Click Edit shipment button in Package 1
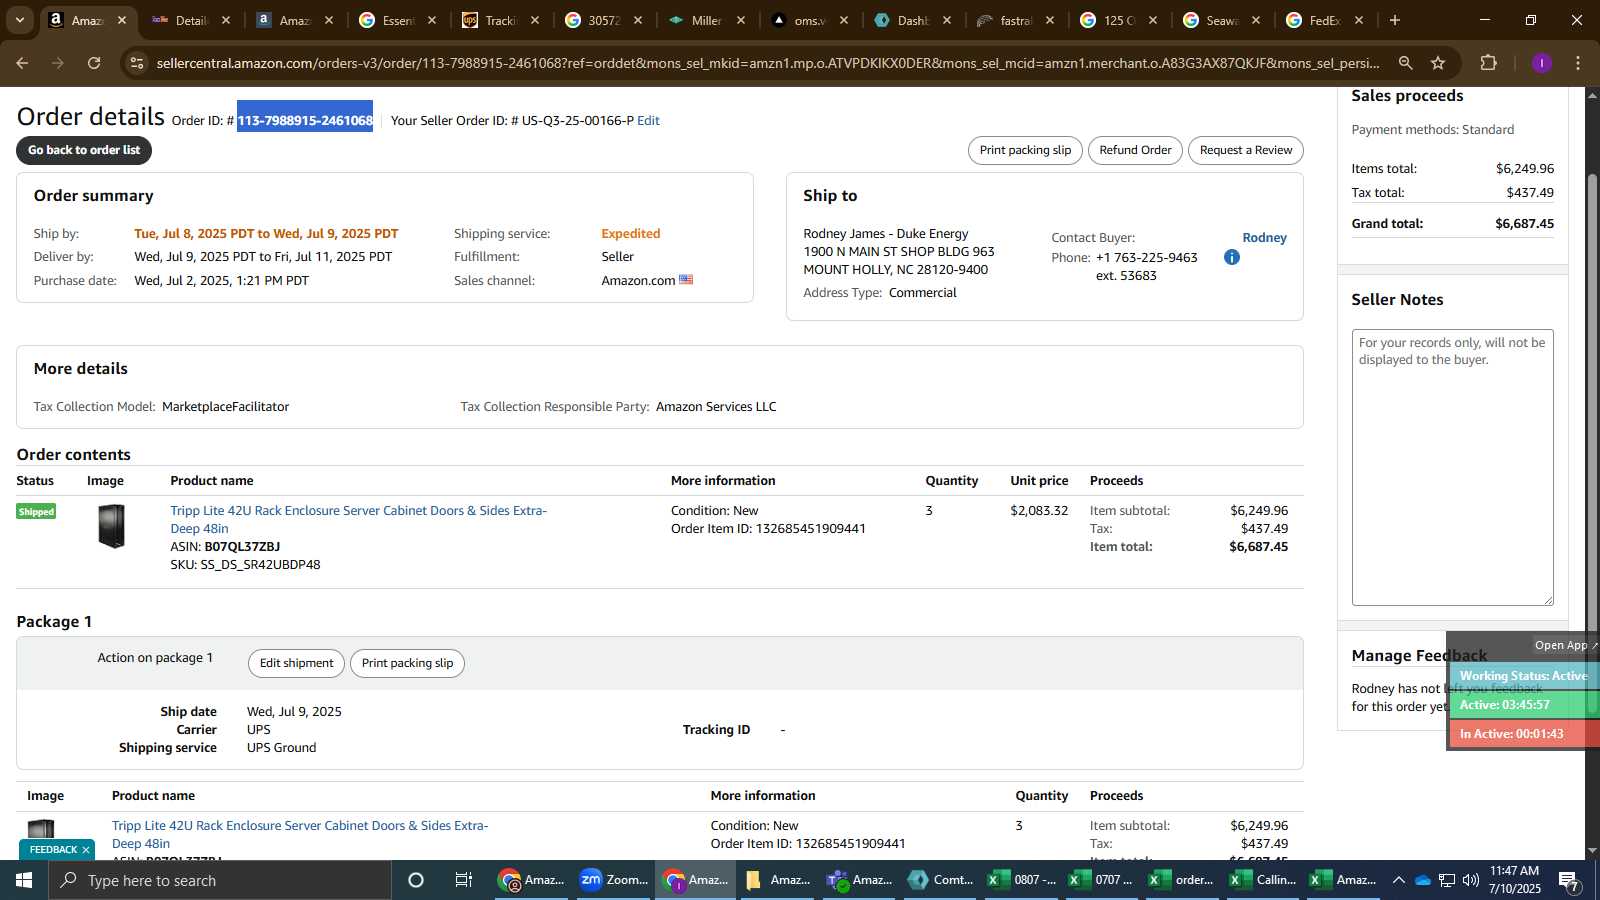The height and width of the screenshot is (900, 1600). (296, 663)
